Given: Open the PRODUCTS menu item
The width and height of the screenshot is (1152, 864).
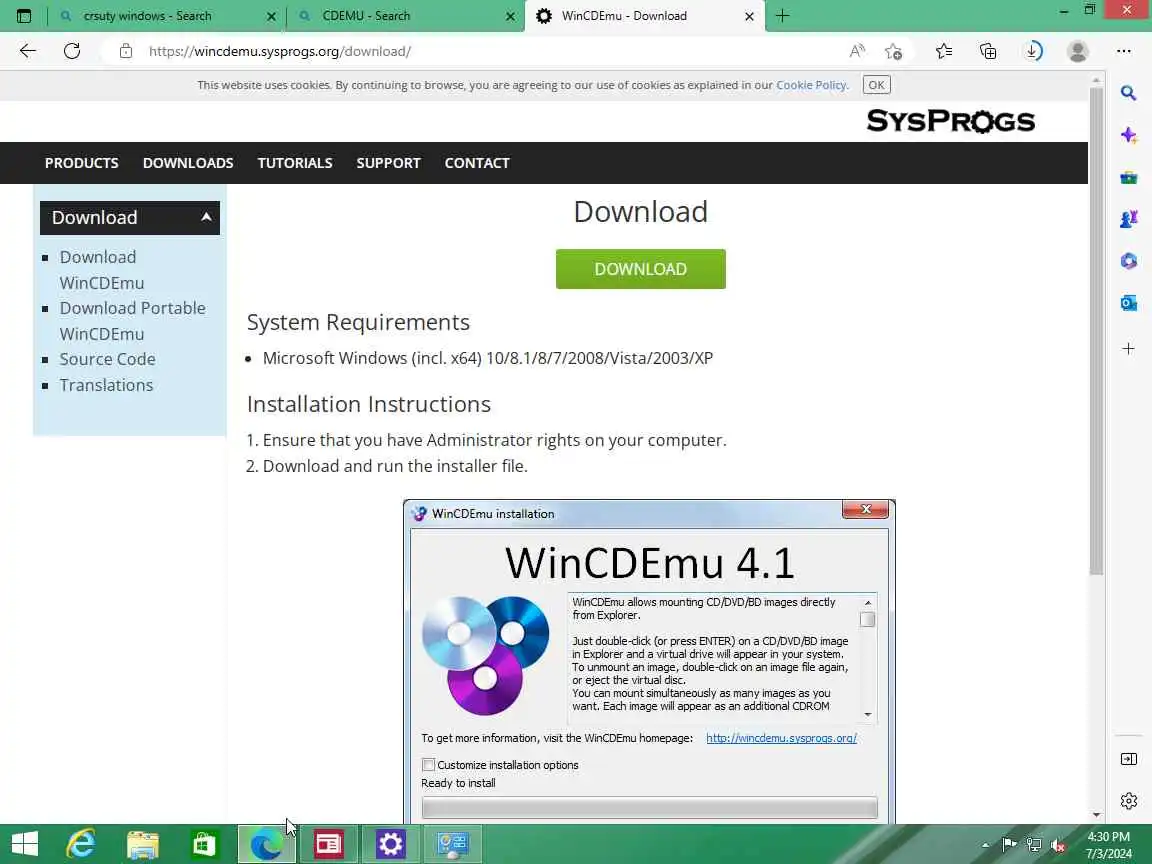Looking at the screenshot, I should (82, 163).
